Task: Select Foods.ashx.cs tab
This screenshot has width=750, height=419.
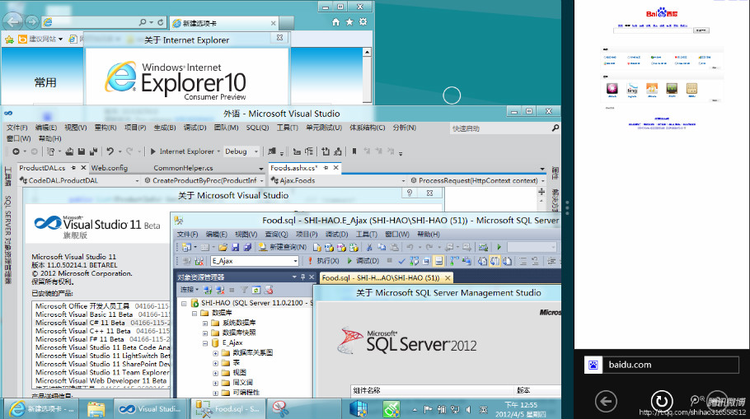Action: (x=293, y=168)
